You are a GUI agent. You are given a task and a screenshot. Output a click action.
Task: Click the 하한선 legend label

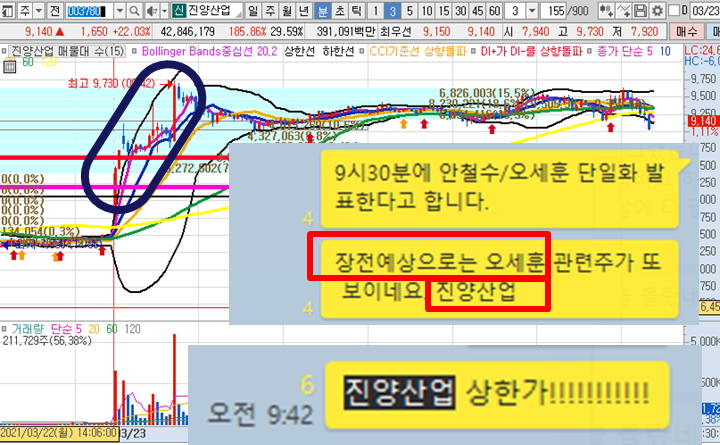(338, 51)
